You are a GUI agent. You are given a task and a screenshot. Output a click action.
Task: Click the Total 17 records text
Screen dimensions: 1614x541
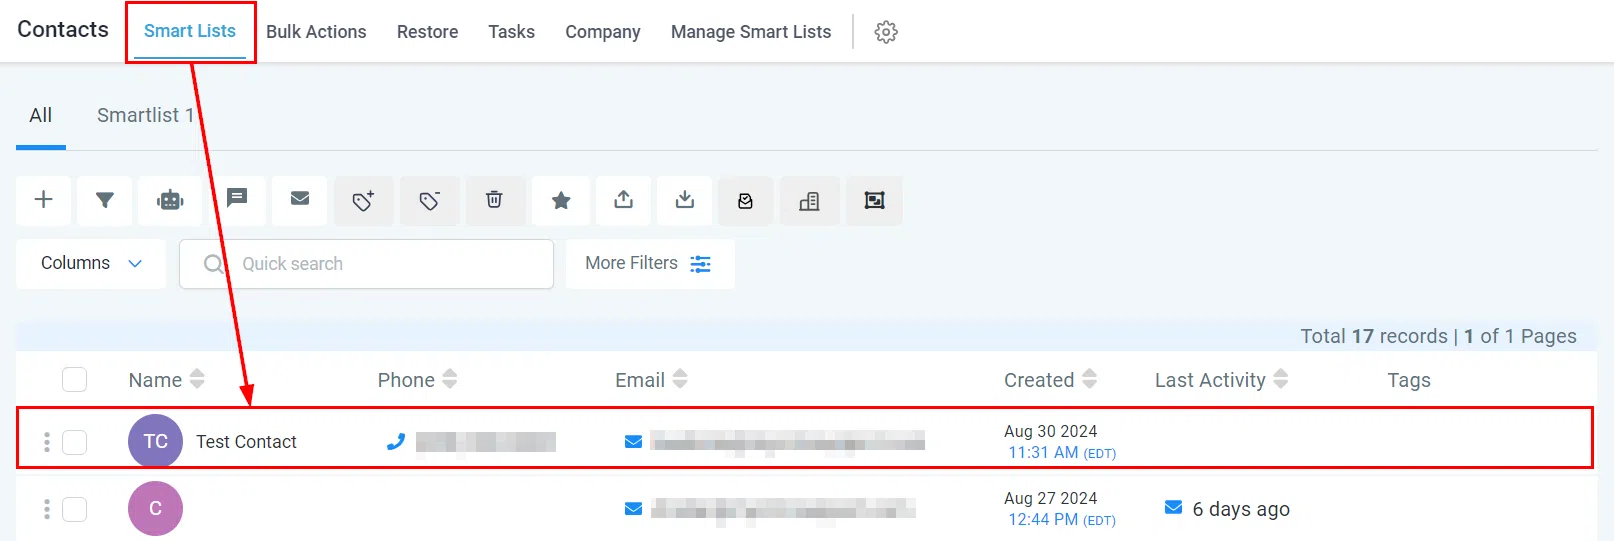pos(1374,337)
